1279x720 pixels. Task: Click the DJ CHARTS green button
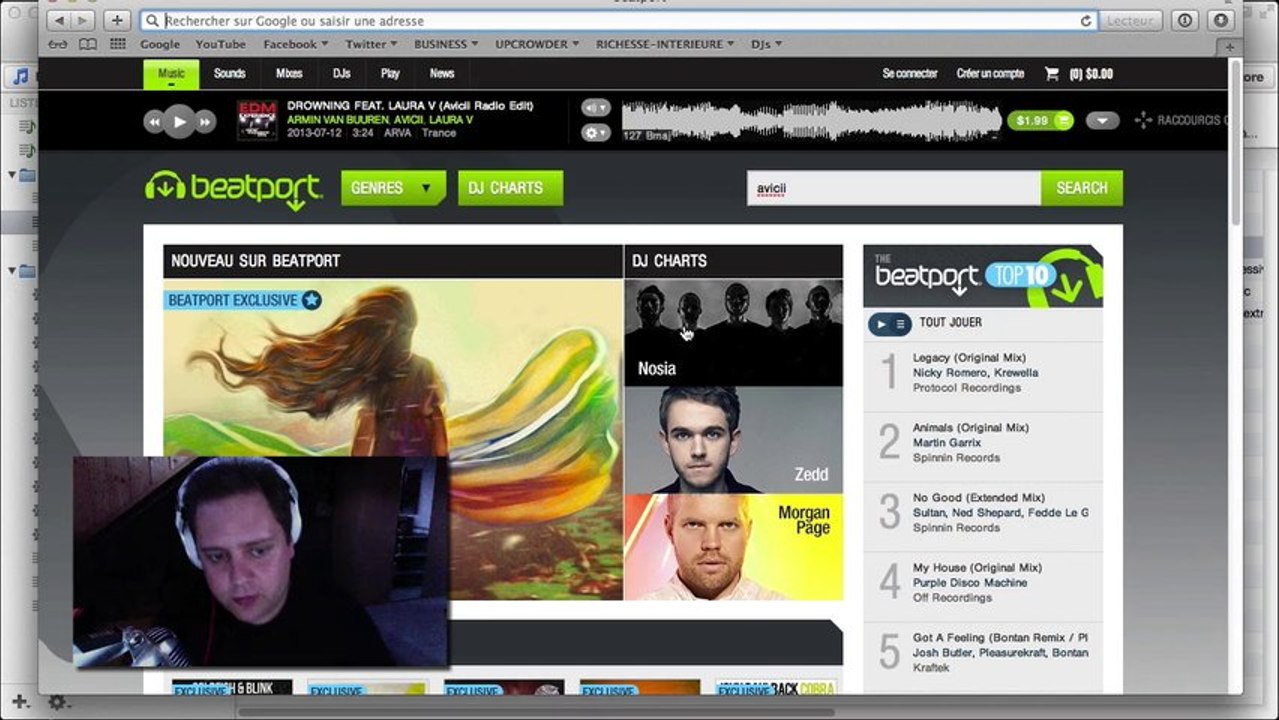510,187
